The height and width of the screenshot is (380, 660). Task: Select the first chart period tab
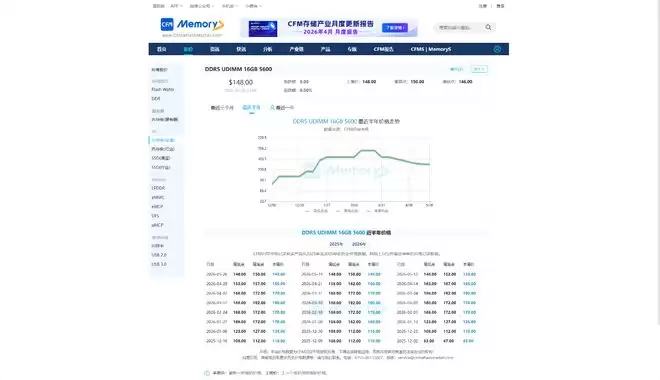222,108
